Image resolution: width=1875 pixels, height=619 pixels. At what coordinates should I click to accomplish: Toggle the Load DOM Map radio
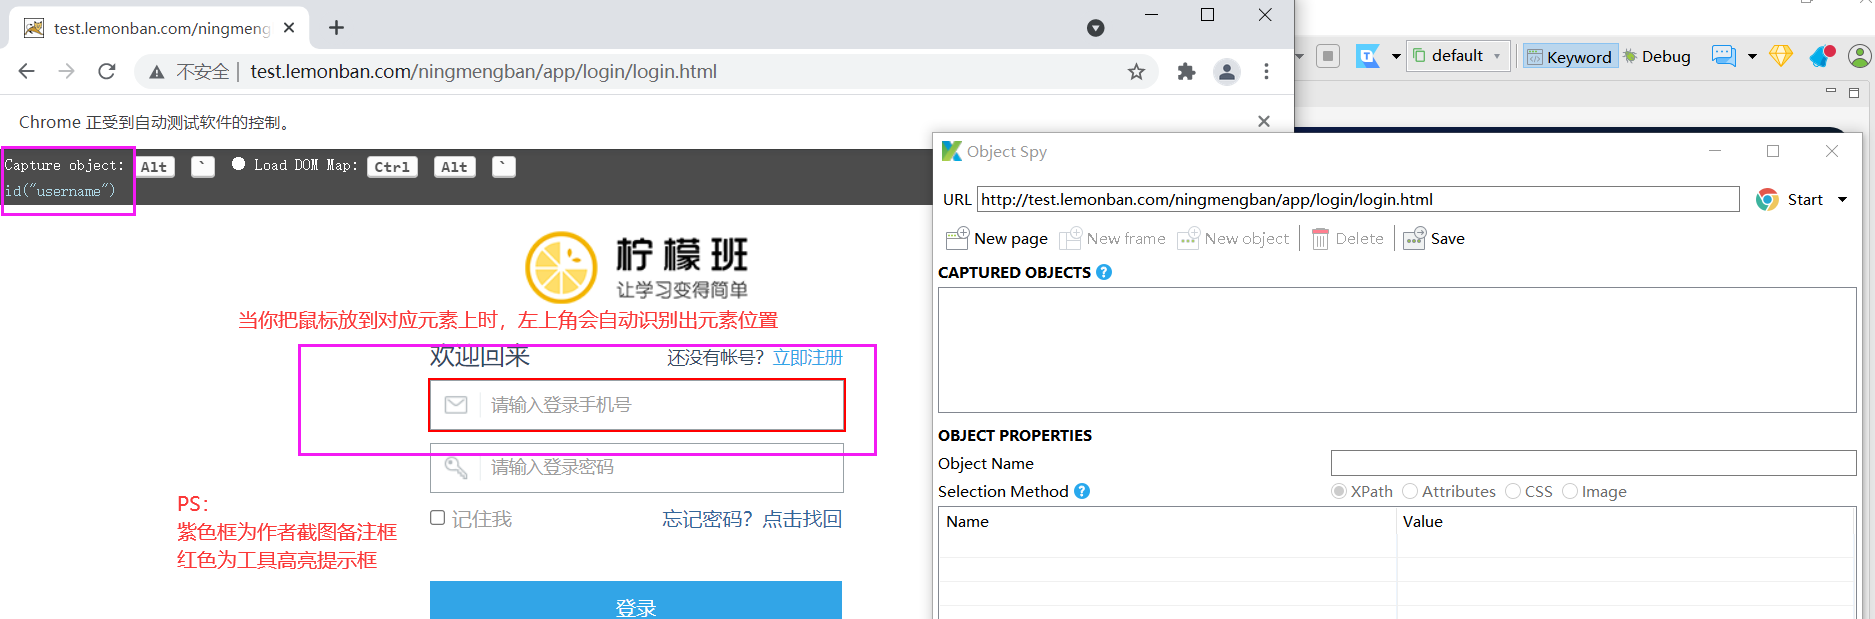[238, 164]
